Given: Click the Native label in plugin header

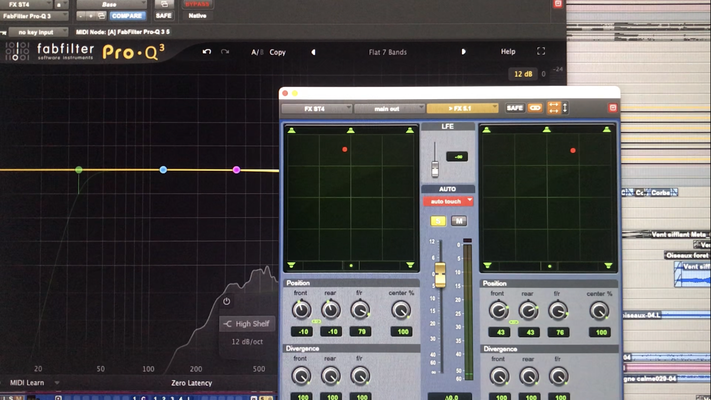Looking at the screenshot, I should (197, 16).
